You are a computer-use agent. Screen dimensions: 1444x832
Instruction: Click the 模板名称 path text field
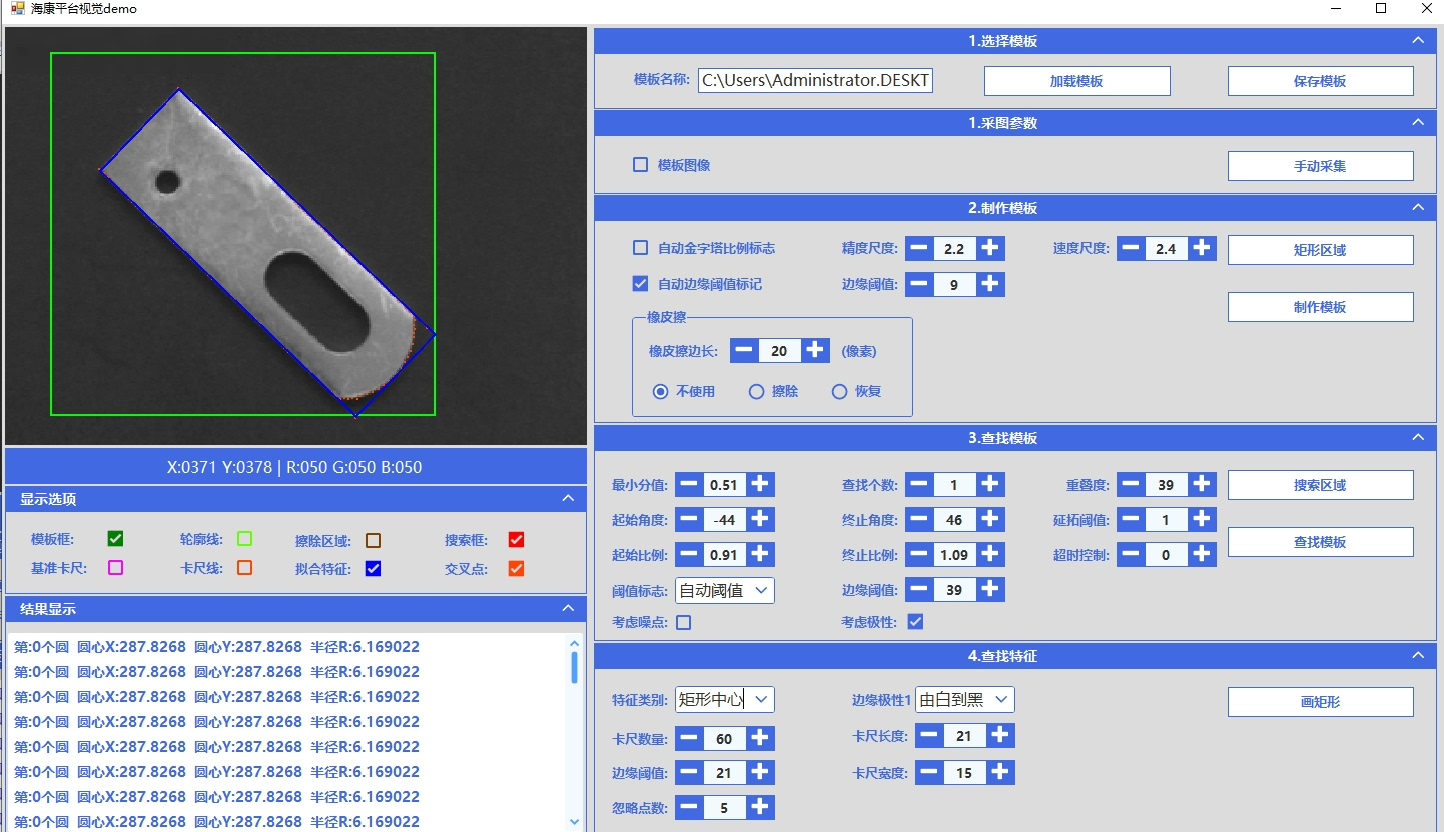point(815,81)
